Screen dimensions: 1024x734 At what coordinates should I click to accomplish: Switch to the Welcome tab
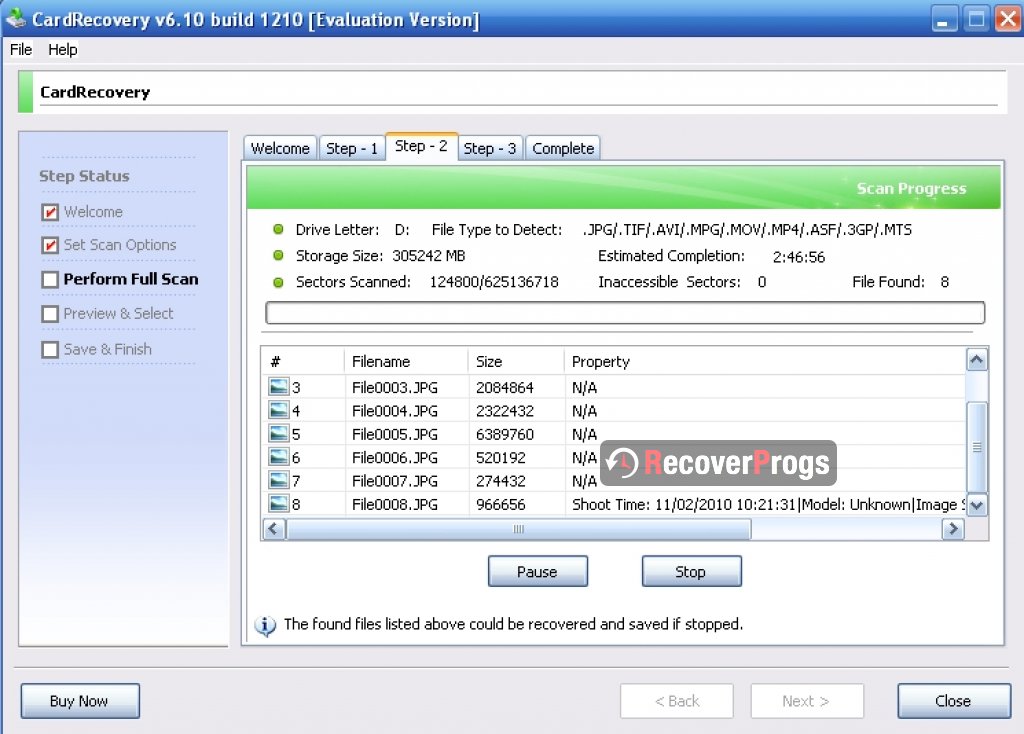[x=280, y=148]
